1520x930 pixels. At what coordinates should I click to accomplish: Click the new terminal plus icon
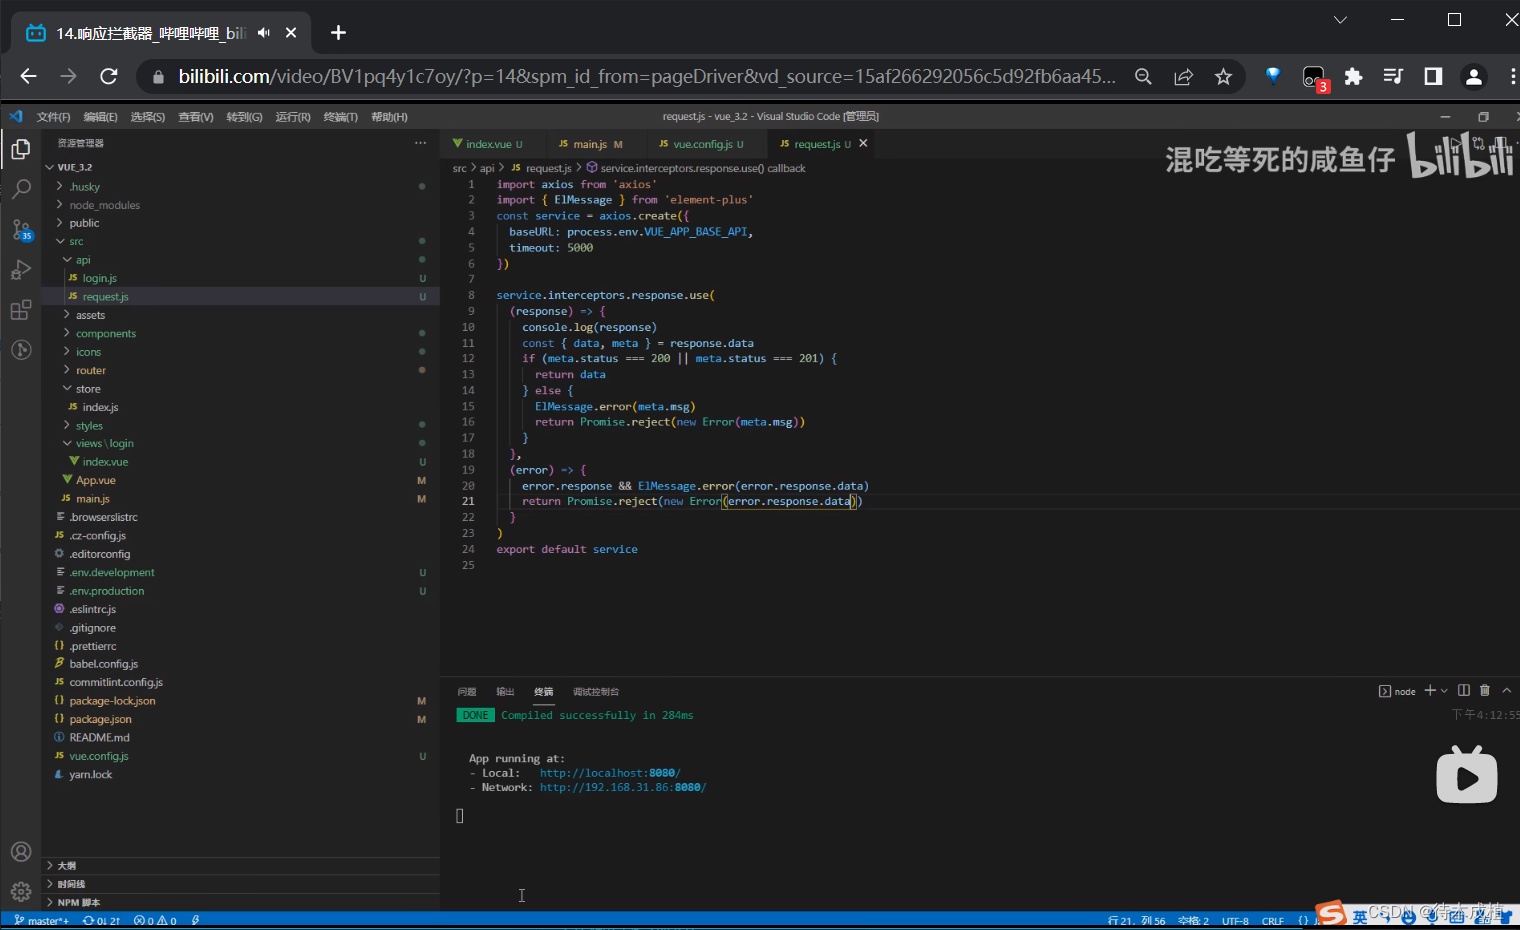pos(1430,691)
